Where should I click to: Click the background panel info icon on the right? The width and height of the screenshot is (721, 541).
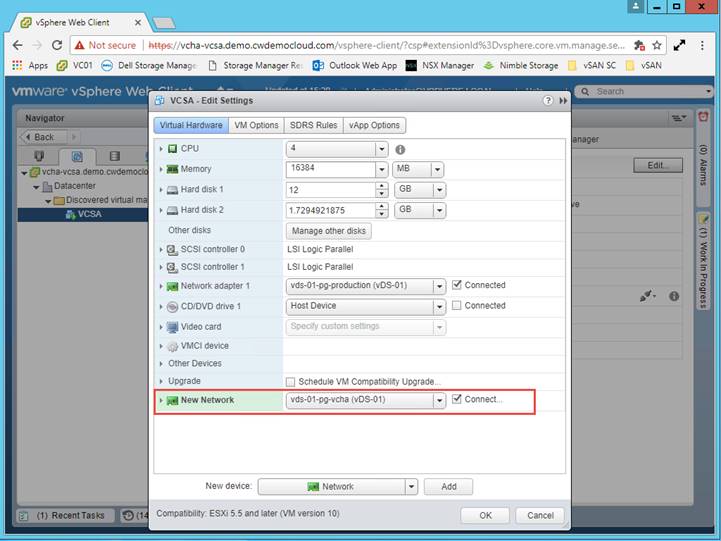tap(674, 296)
